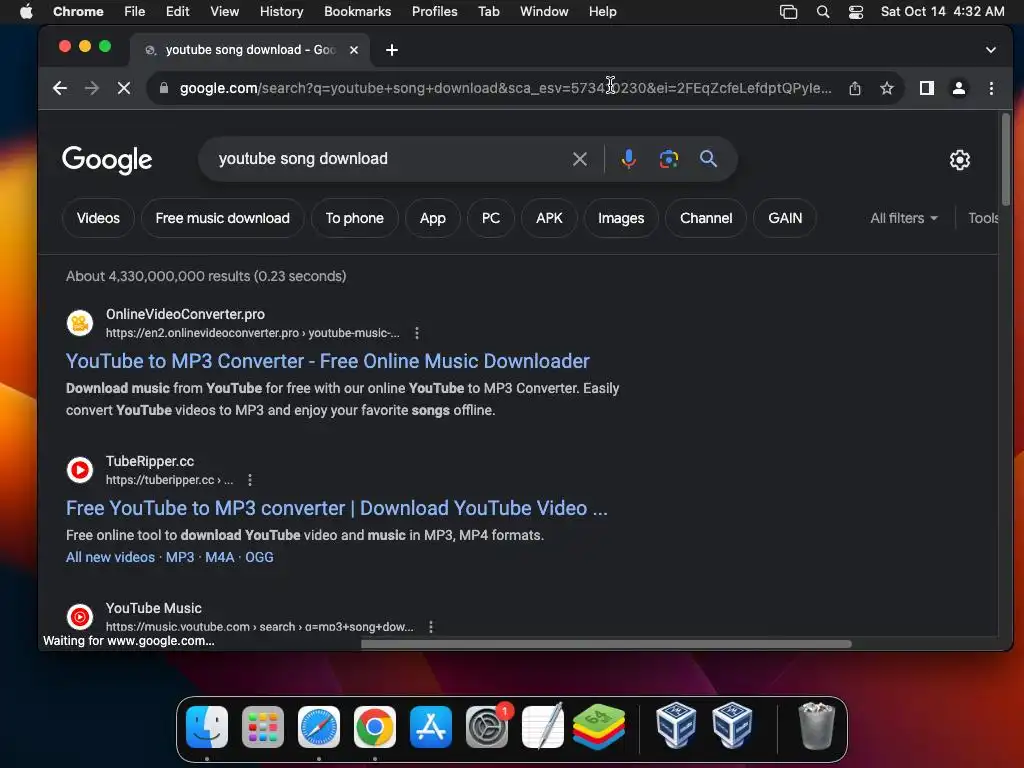
Task: Click the forward navigation arrow
Action: 91,88
